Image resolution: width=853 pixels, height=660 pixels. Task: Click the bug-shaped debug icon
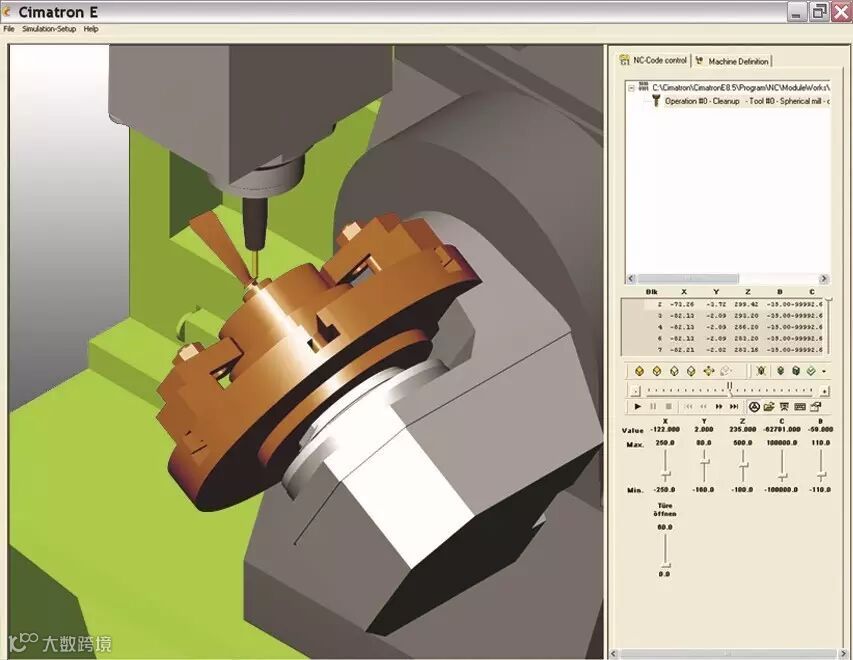coord(762,371)
